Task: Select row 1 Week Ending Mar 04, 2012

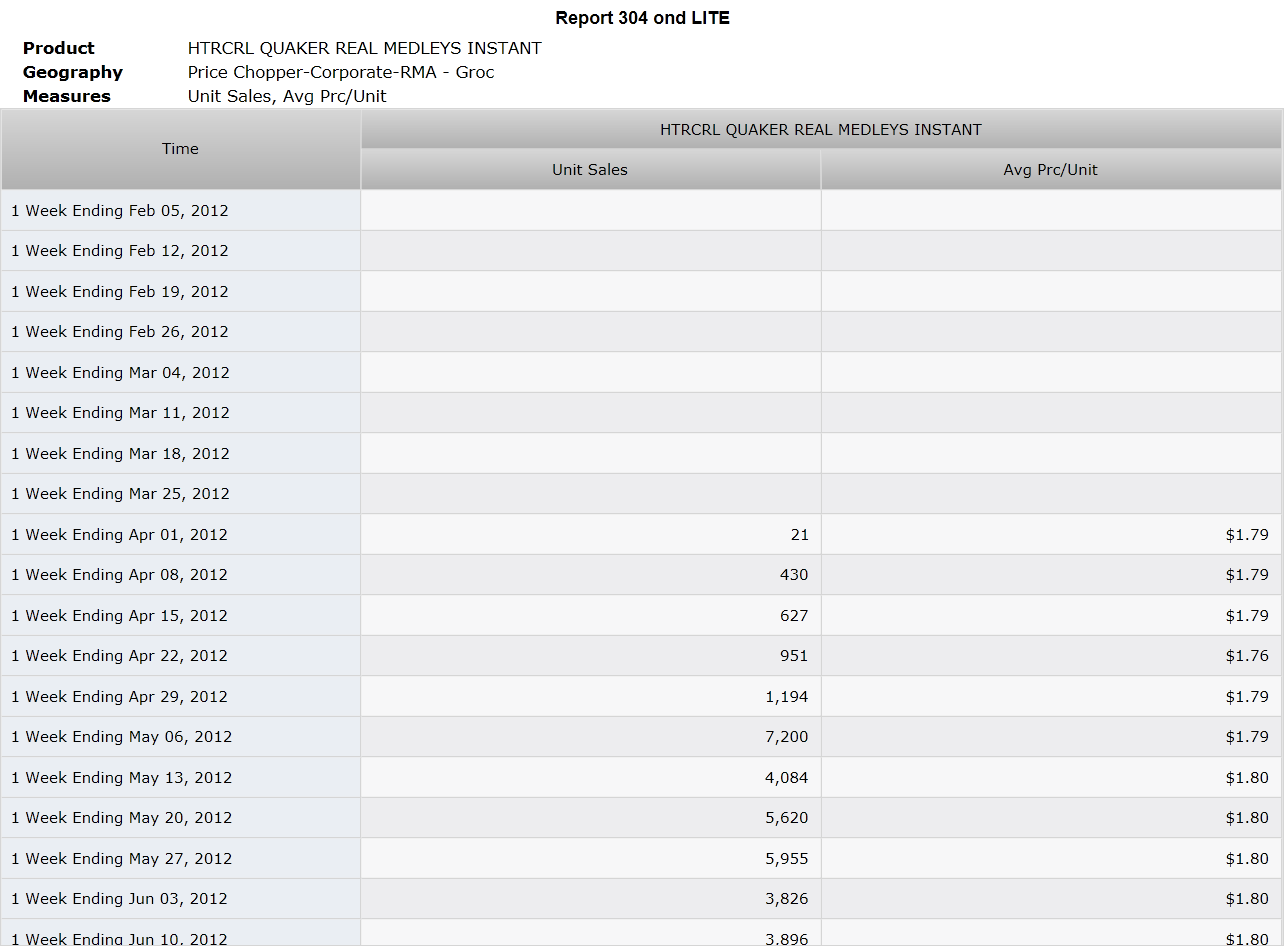Action: (x=641, y=372)
